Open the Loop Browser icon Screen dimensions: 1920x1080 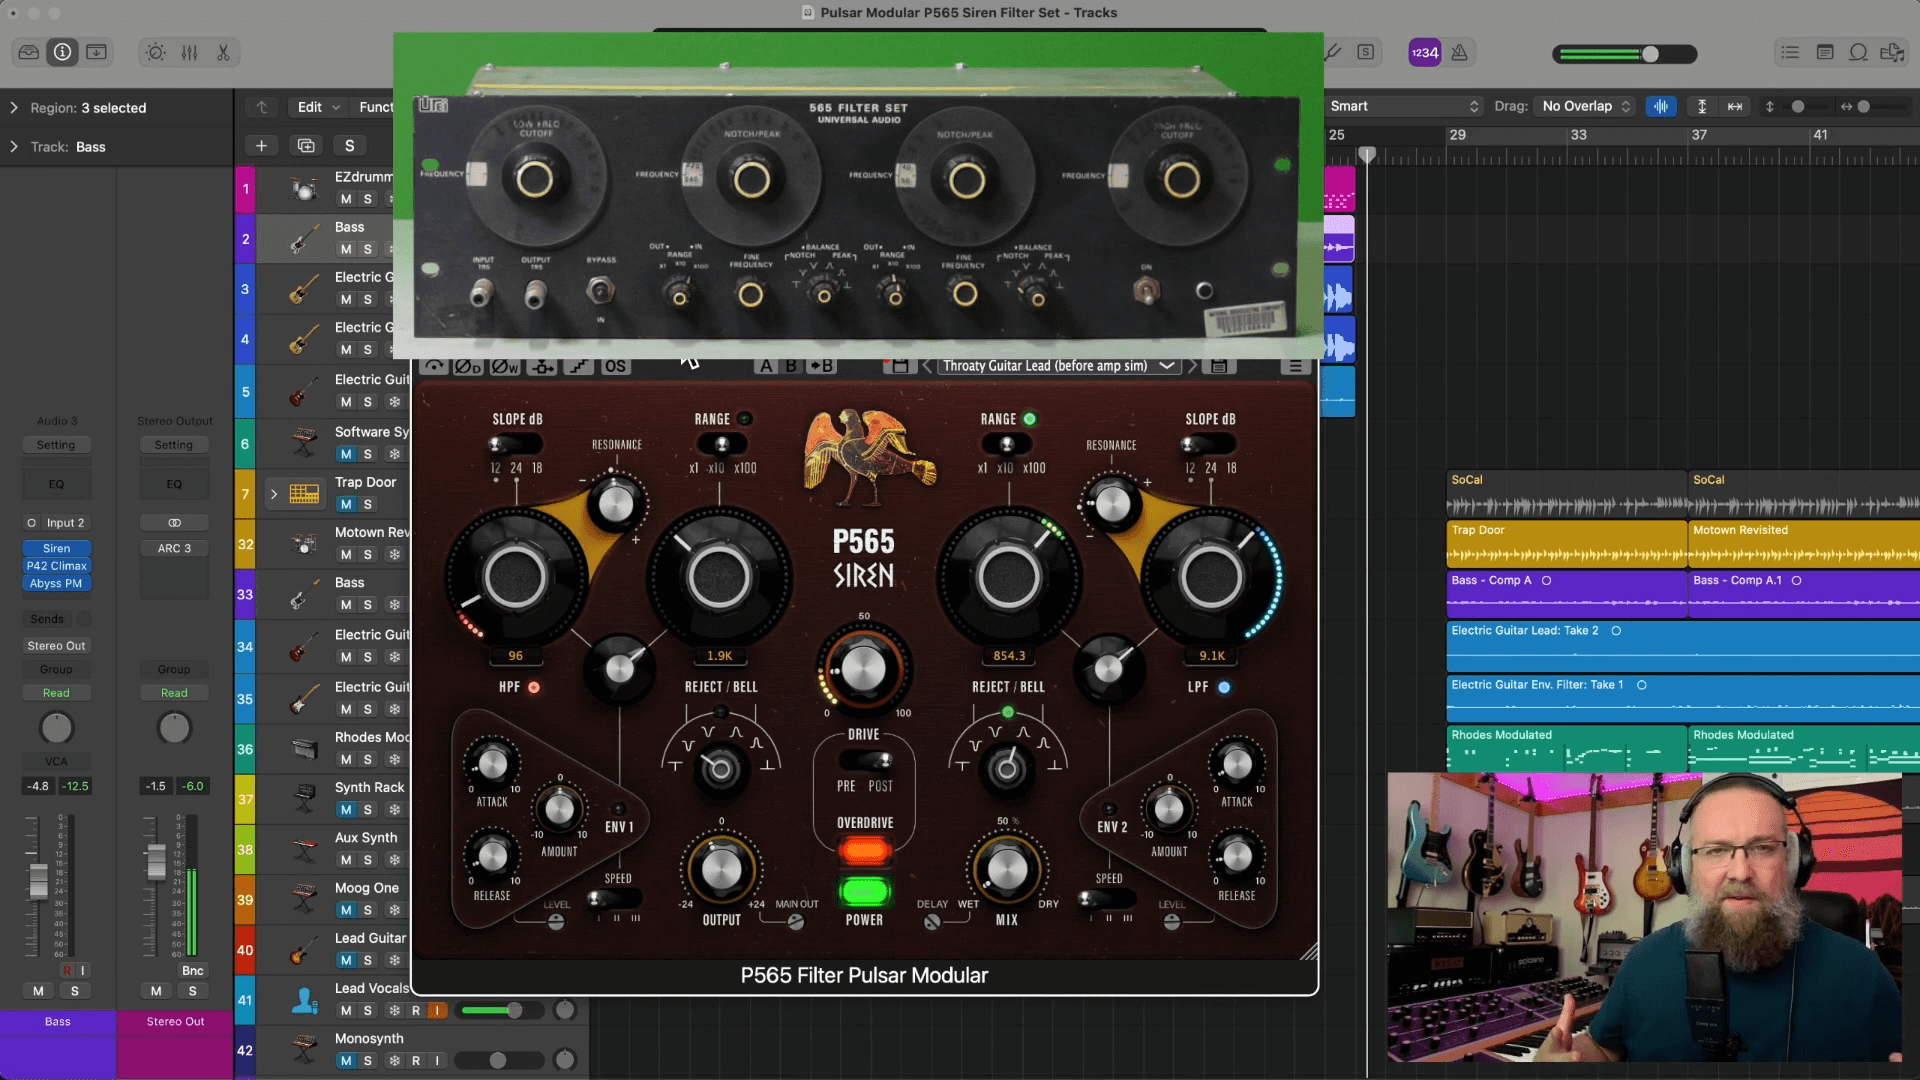click(1858, 52)
